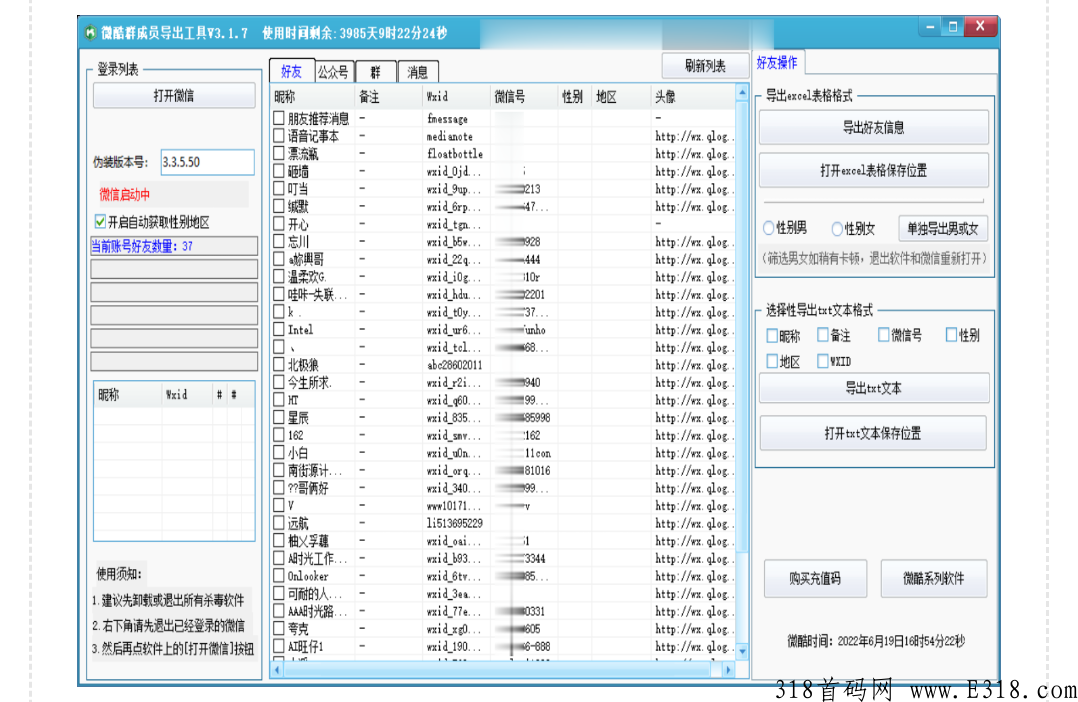The width and height of the screenshot is (1078, 702).
Task: Click the 当前账号好友数量 status field
Action: tap(174, 246)
